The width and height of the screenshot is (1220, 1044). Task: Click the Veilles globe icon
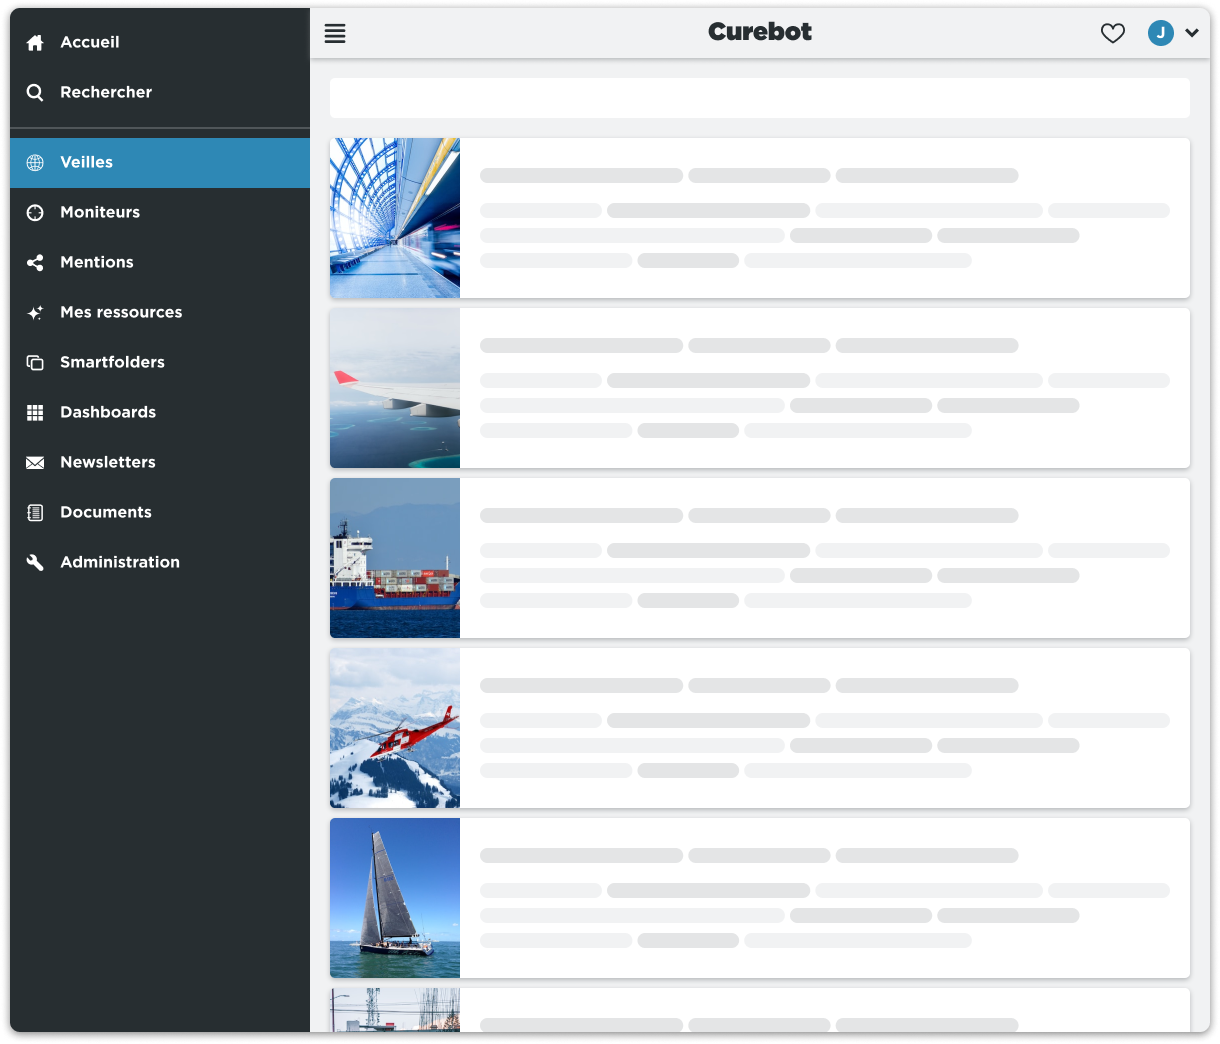pos(35,162)
